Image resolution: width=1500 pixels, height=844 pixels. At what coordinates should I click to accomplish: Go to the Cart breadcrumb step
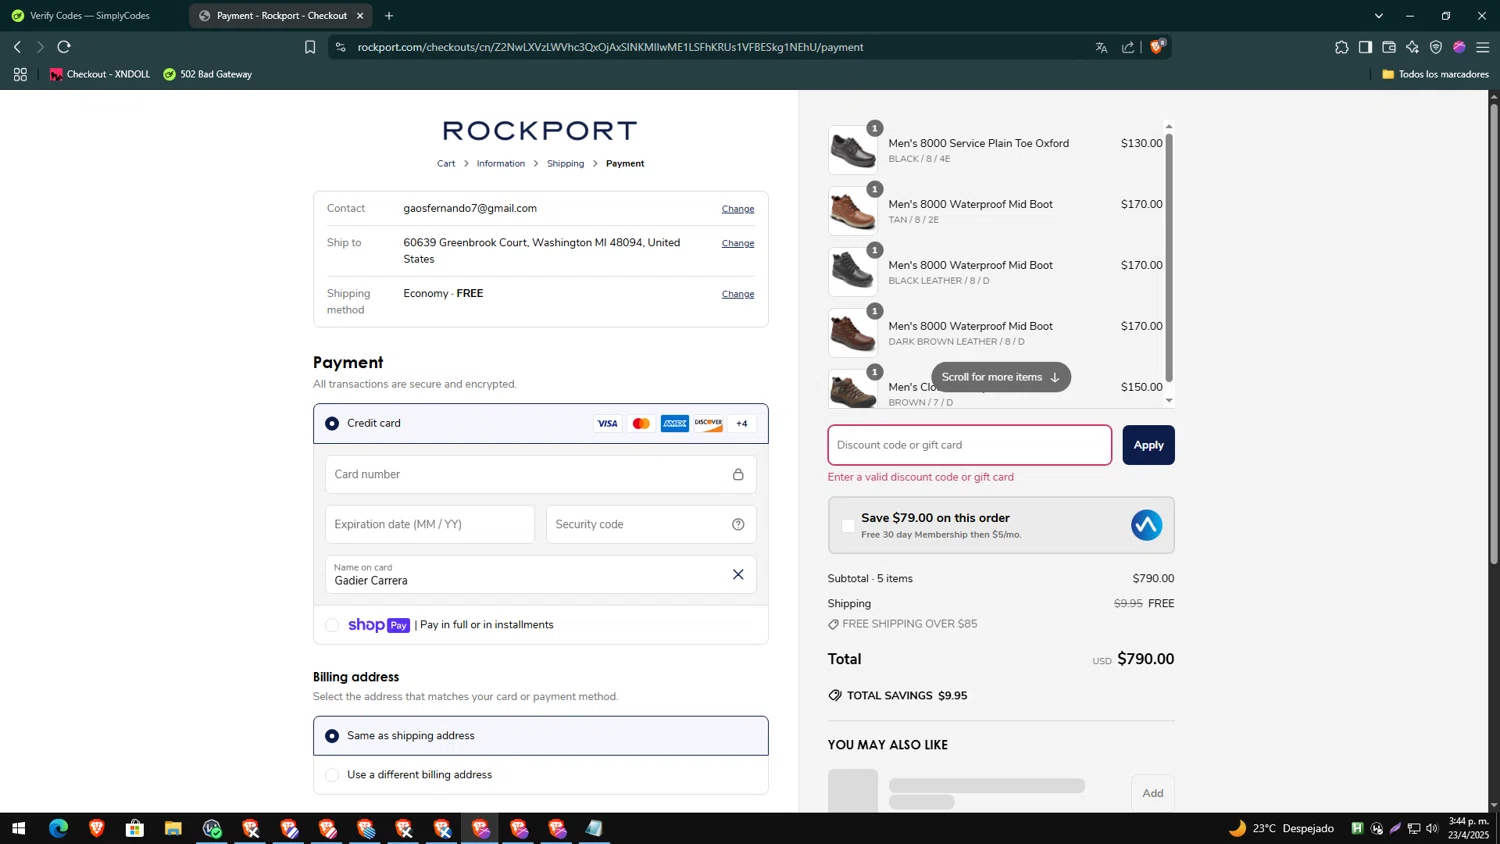pos(446,164)
